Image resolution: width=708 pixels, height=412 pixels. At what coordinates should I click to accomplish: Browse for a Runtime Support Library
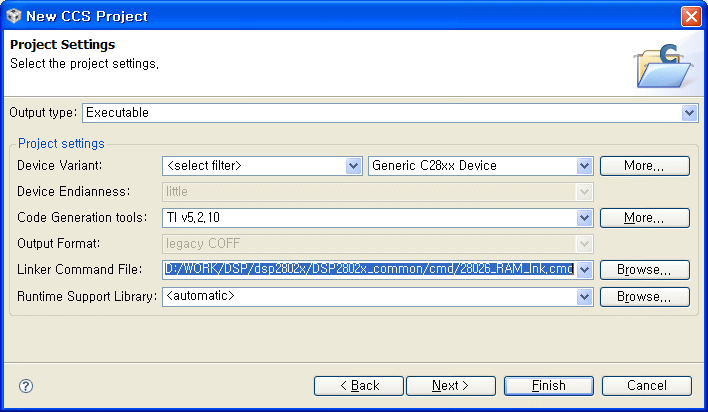pos(644,297)
